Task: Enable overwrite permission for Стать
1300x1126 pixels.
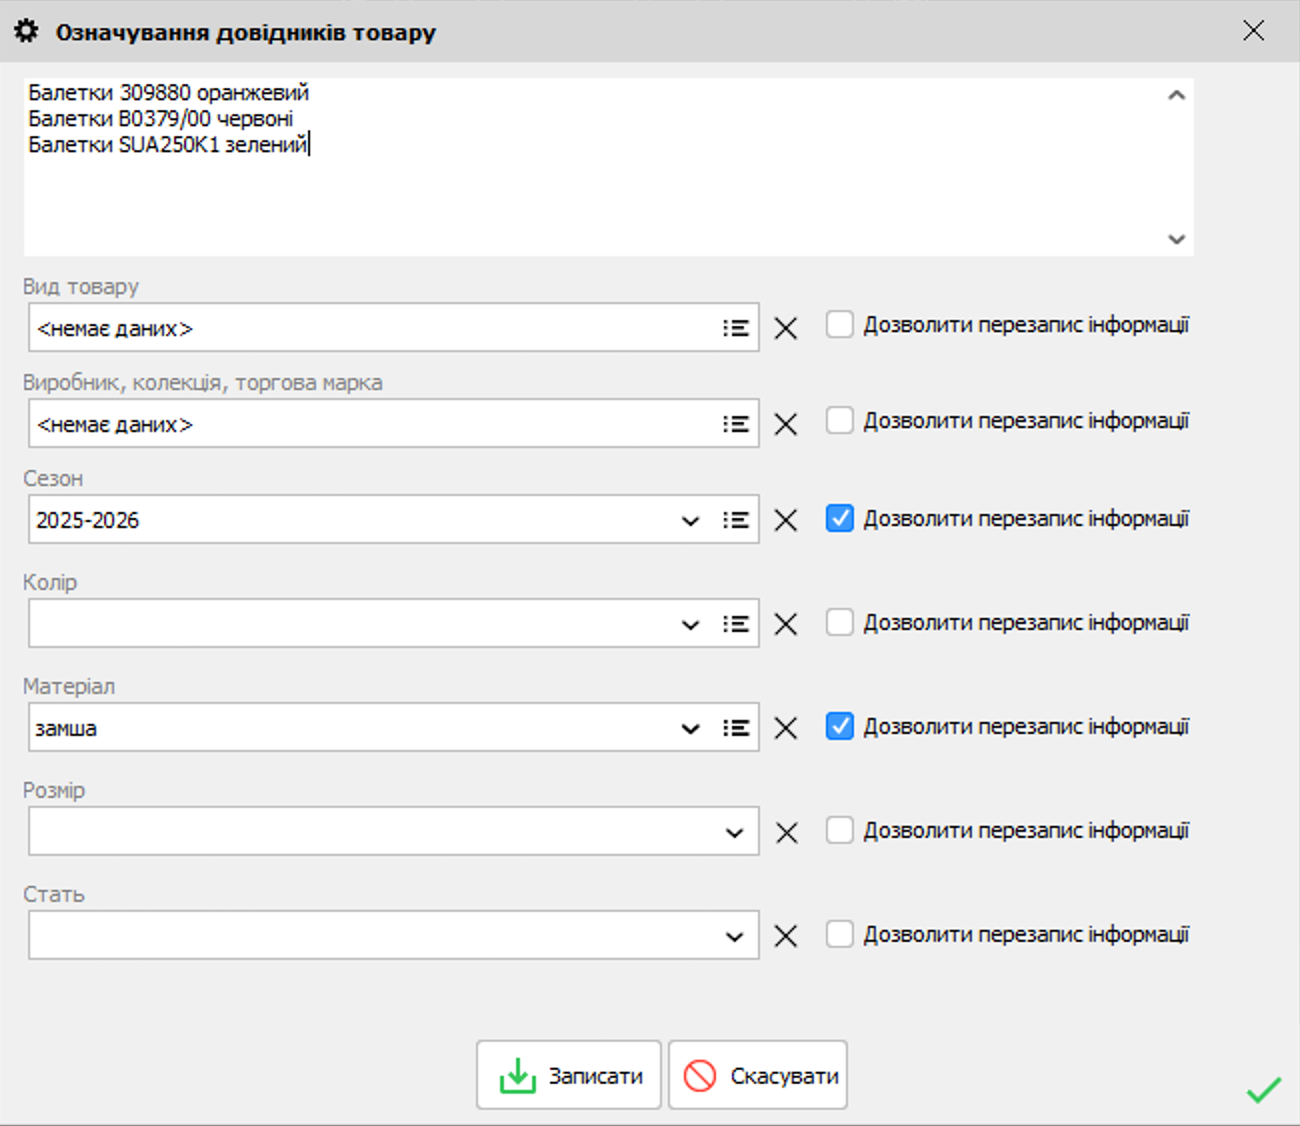Action: point(839,934)
